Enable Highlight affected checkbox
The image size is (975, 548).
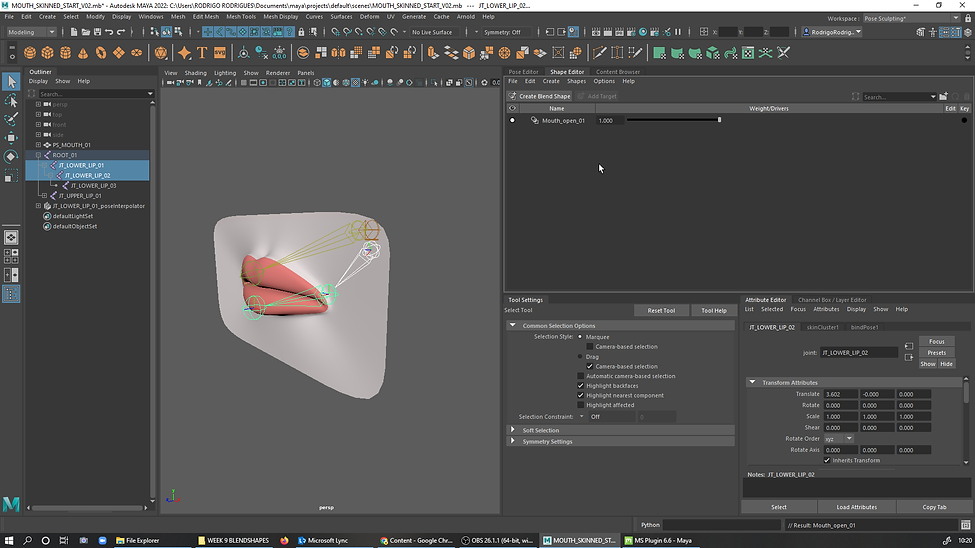click(581, 405)
